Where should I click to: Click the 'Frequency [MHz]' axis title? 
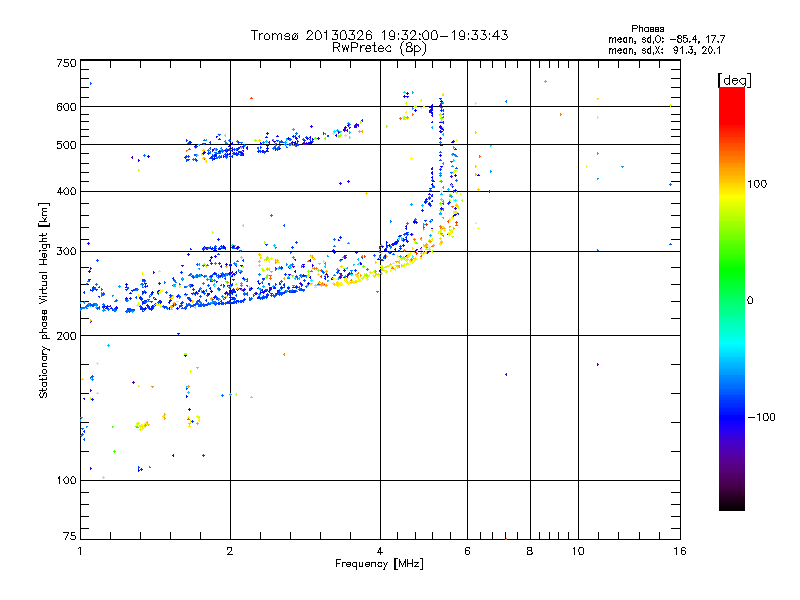point(379,564)
